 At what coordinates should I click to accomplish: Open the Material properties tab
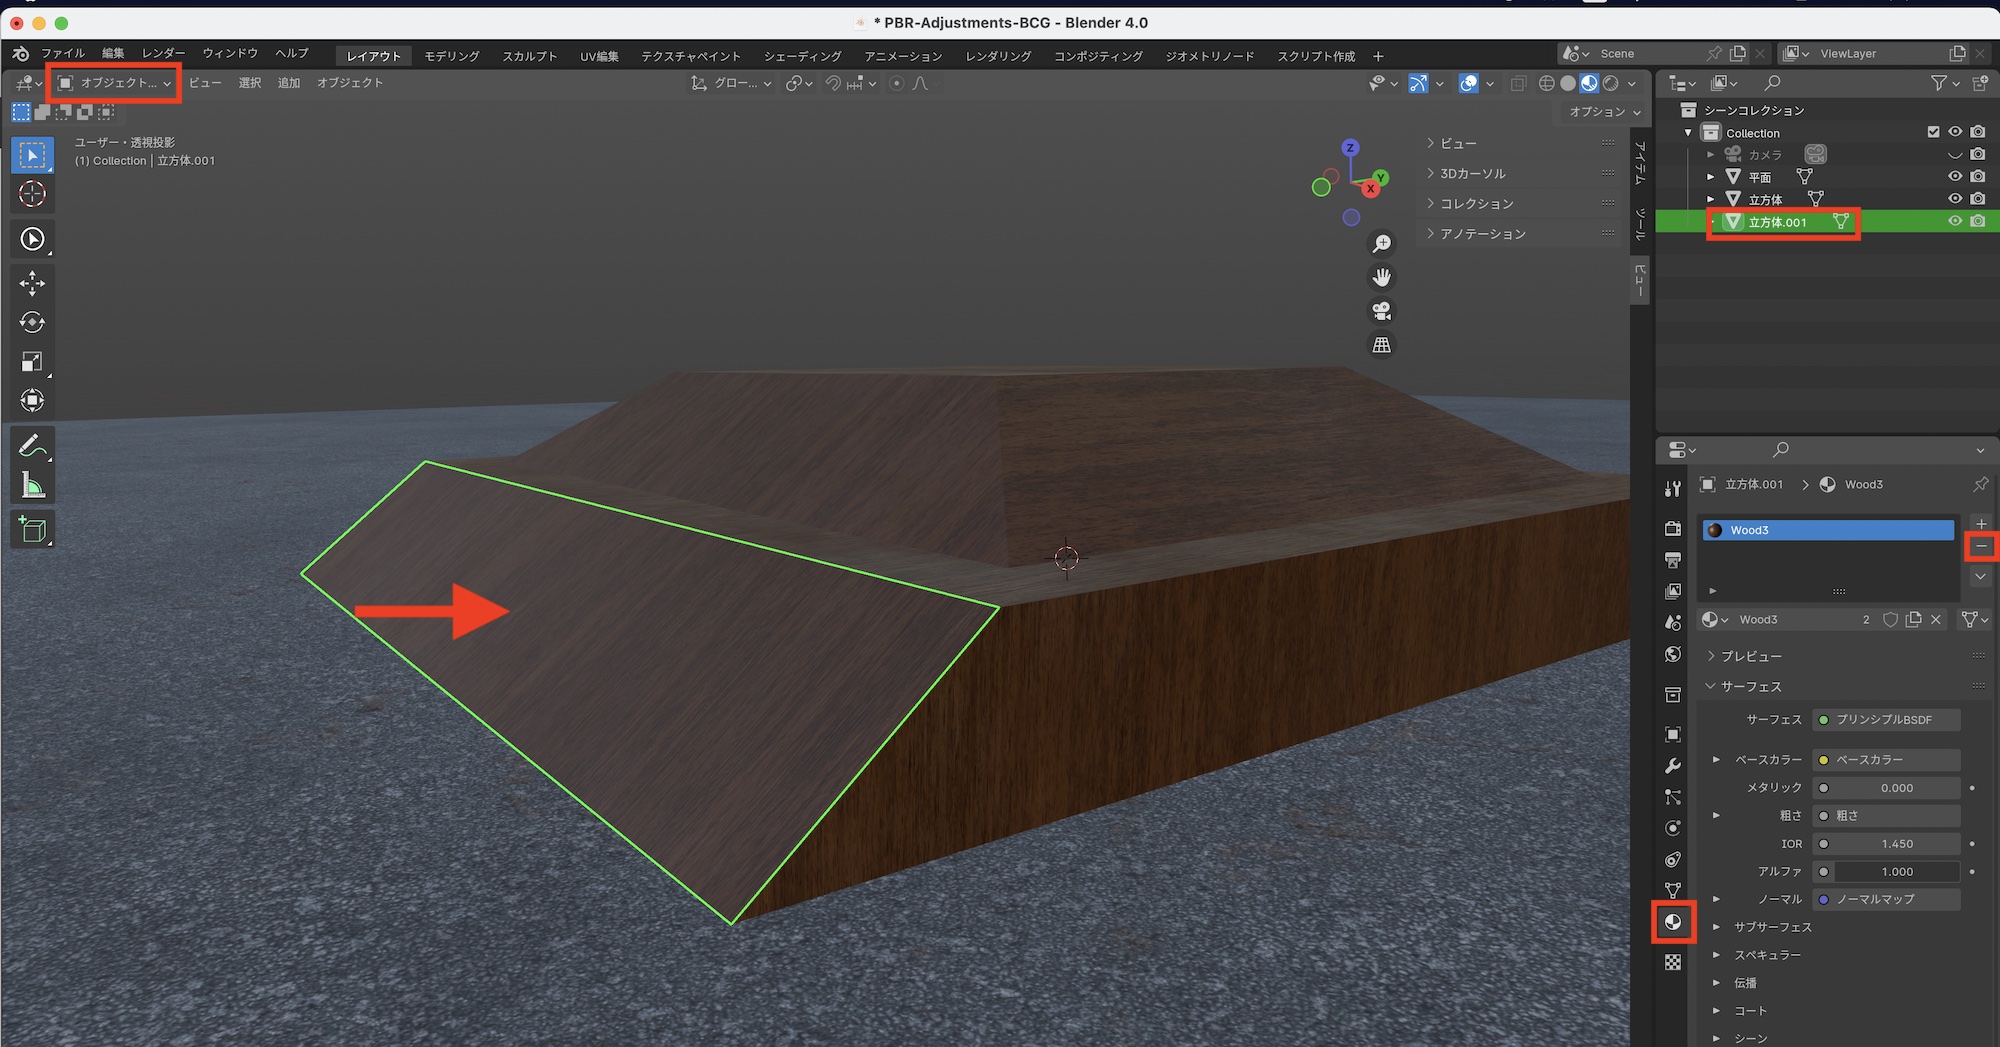(1673, 922)
